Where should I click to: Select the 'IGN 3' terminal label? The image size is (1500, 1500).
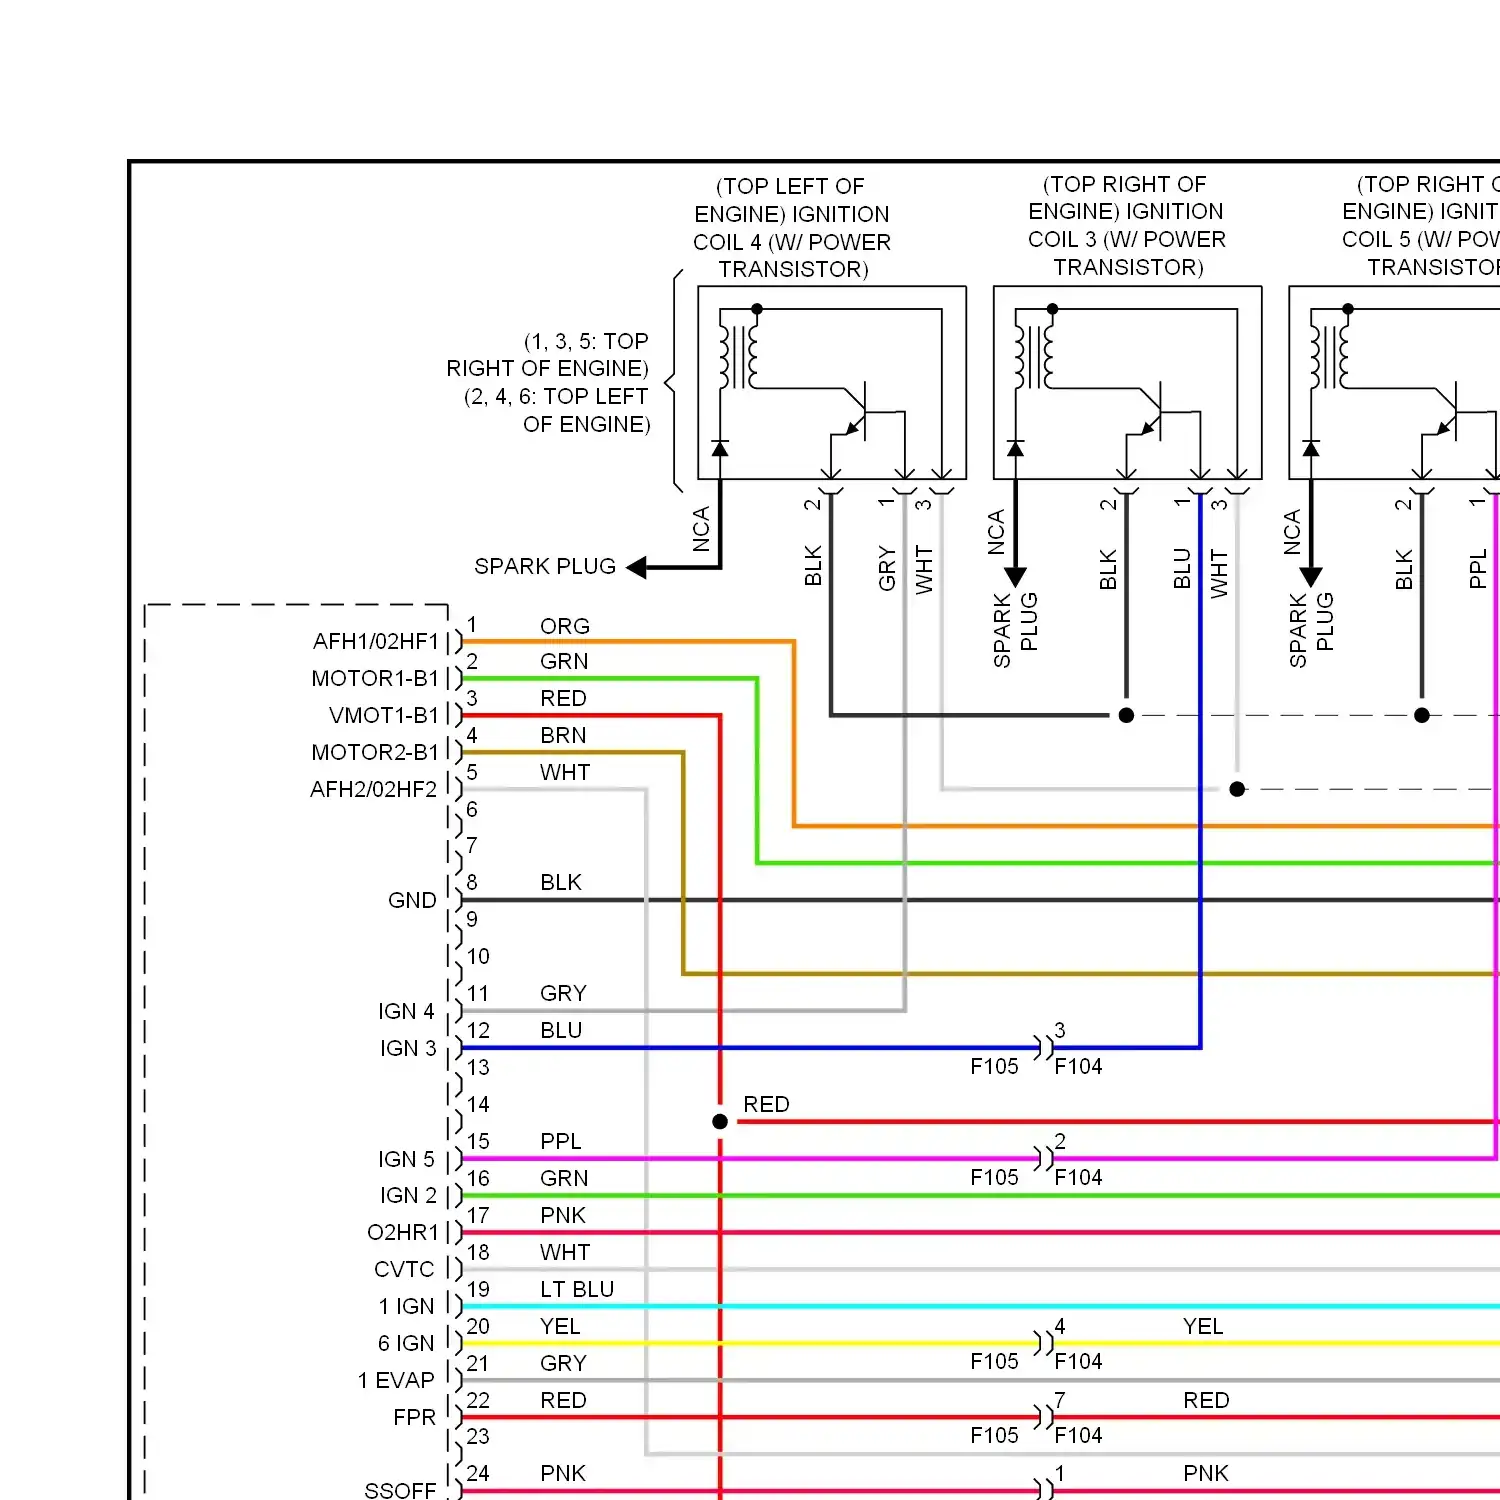(408, 1048)
